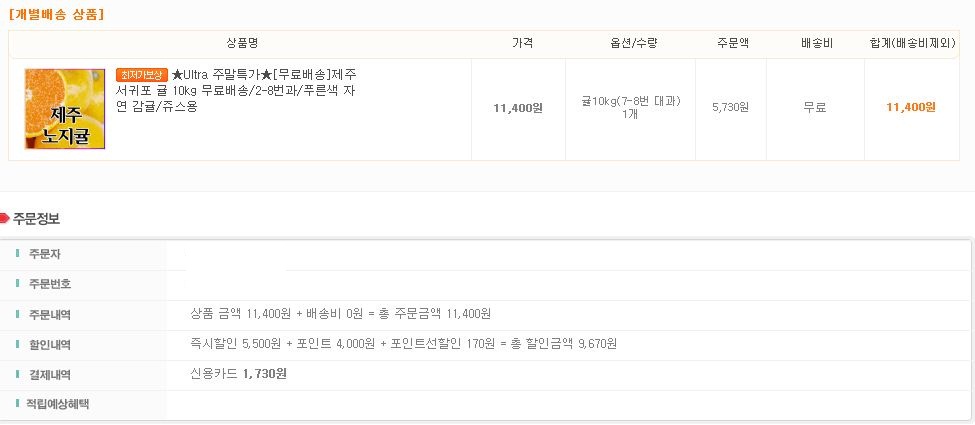Click the 배송비 column header

click(x=817, y=44)
